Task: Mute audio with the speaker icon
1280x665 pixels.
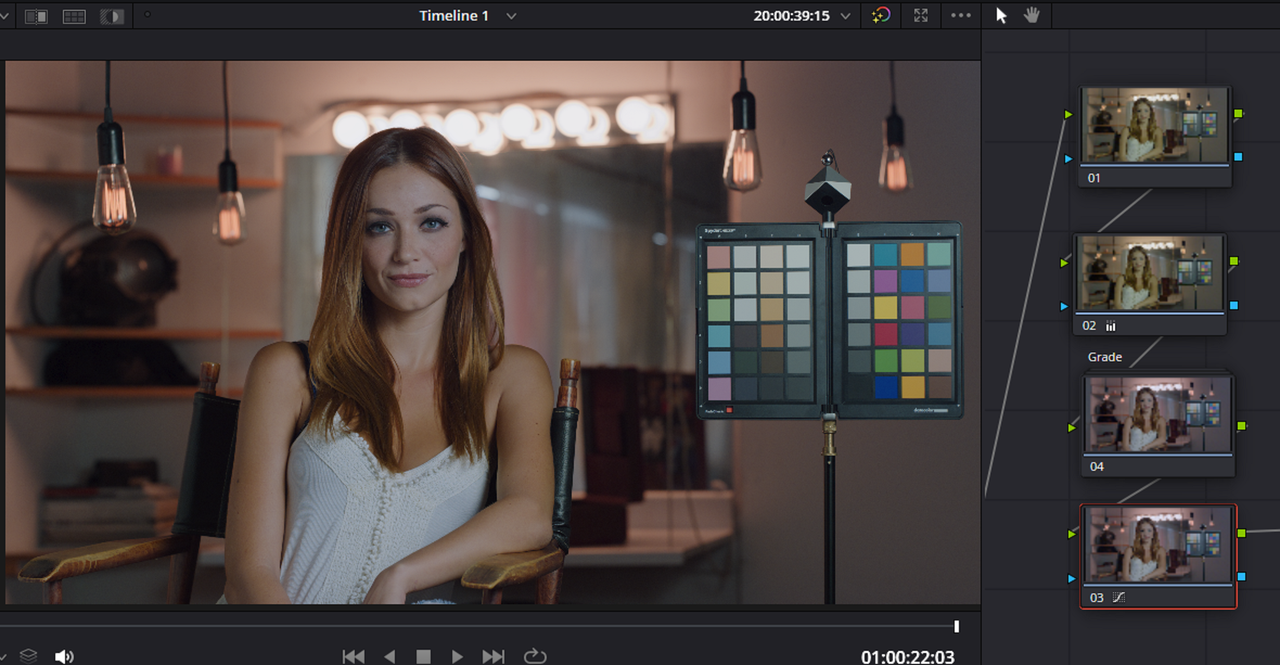Action: tap(64, 656)
